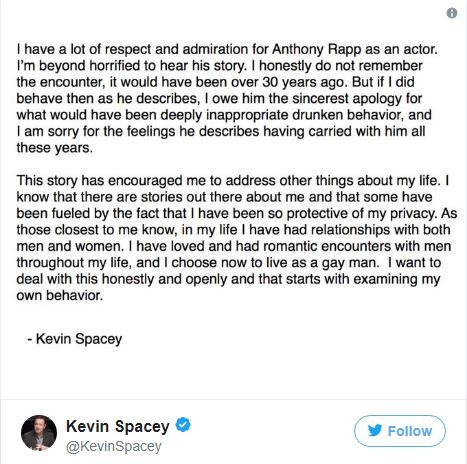Viewport: 467px width, 464px height.
Task: Click the word 'Follow' label text
Action: 410,431
